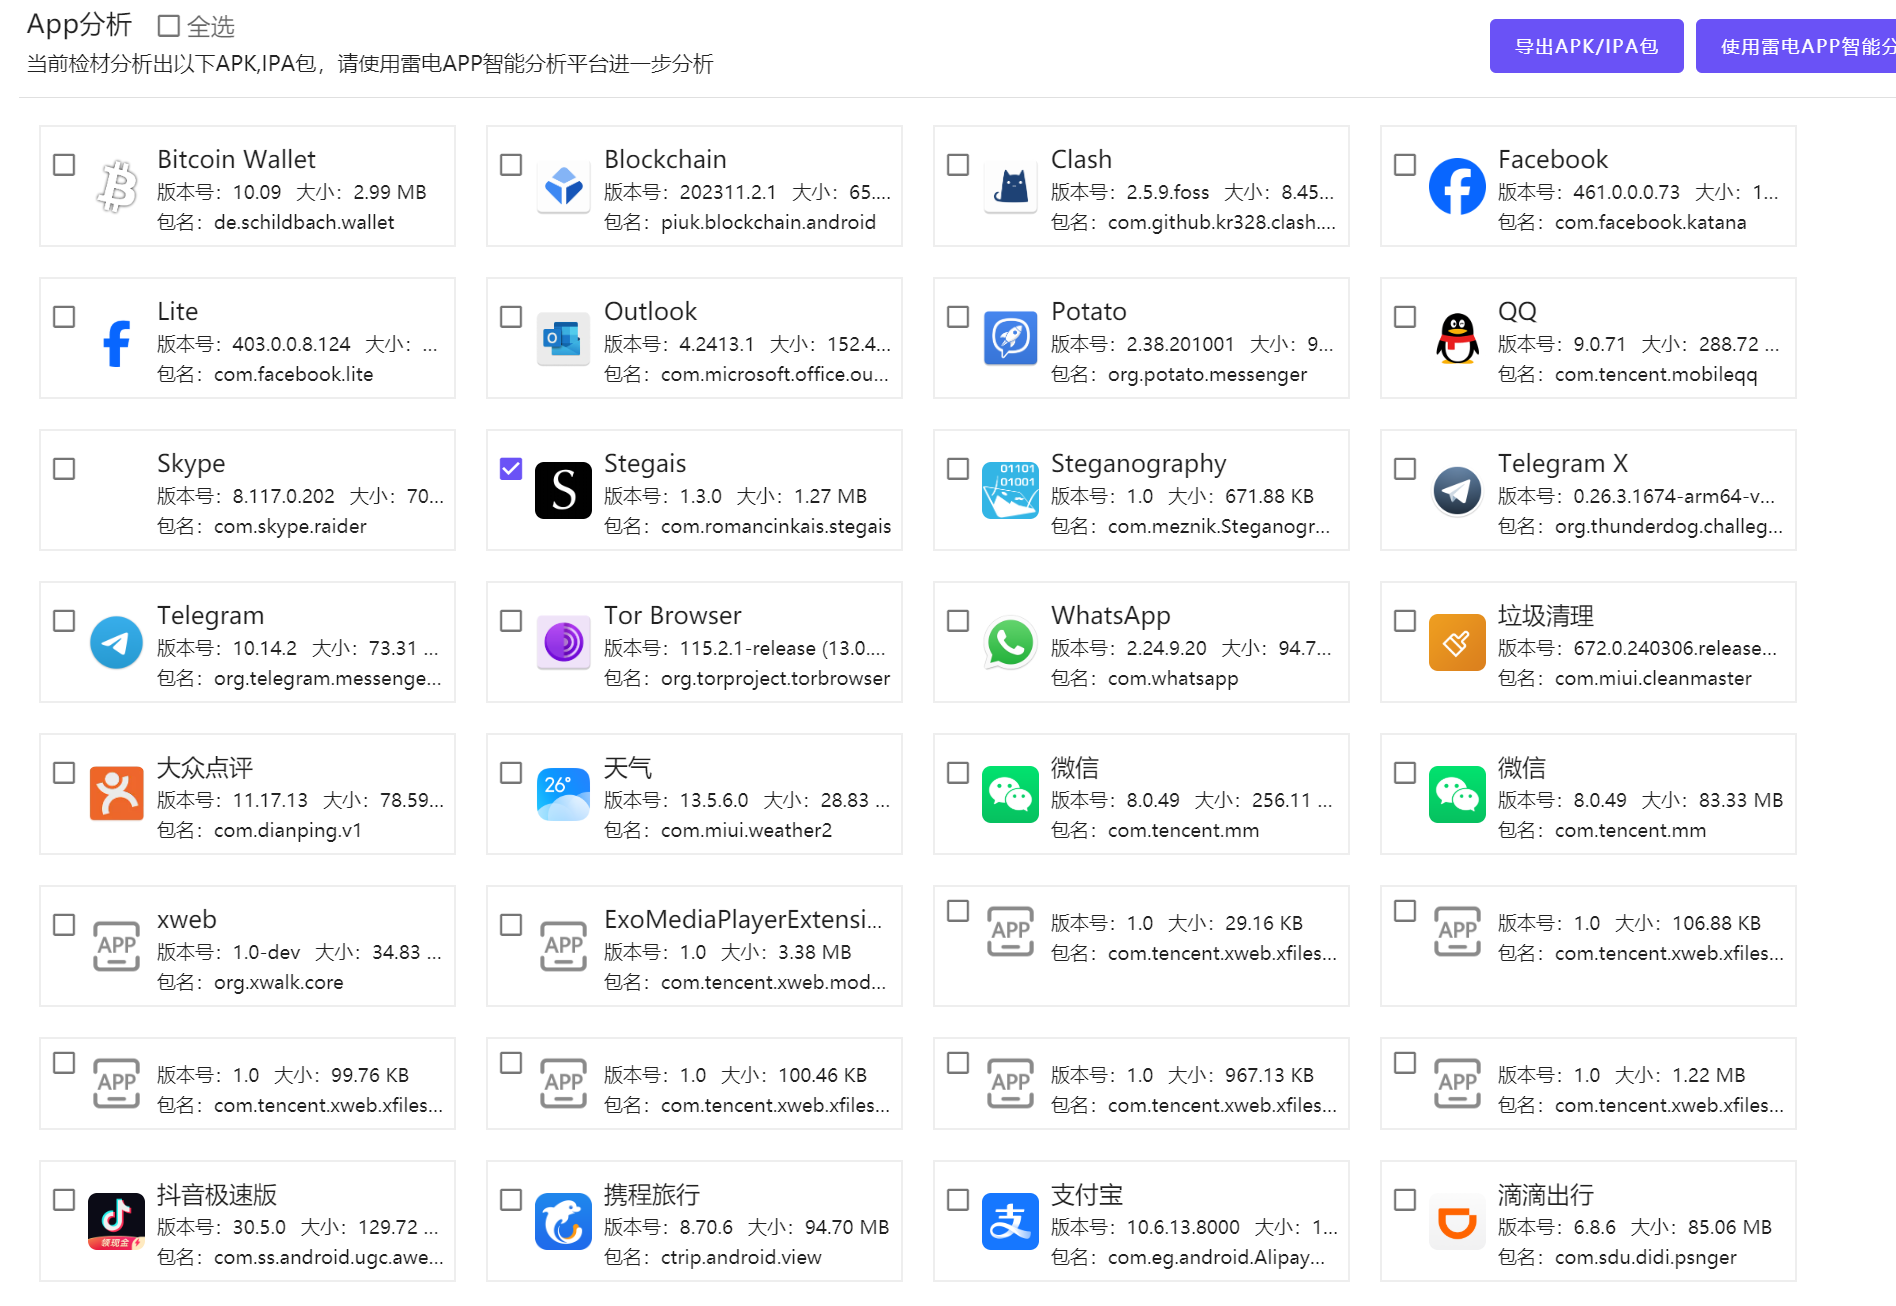The width and height of the screenshot is (1896, 1306).
Task: Click the 抖音极速版 icon
Action: tap(117, 1222)
